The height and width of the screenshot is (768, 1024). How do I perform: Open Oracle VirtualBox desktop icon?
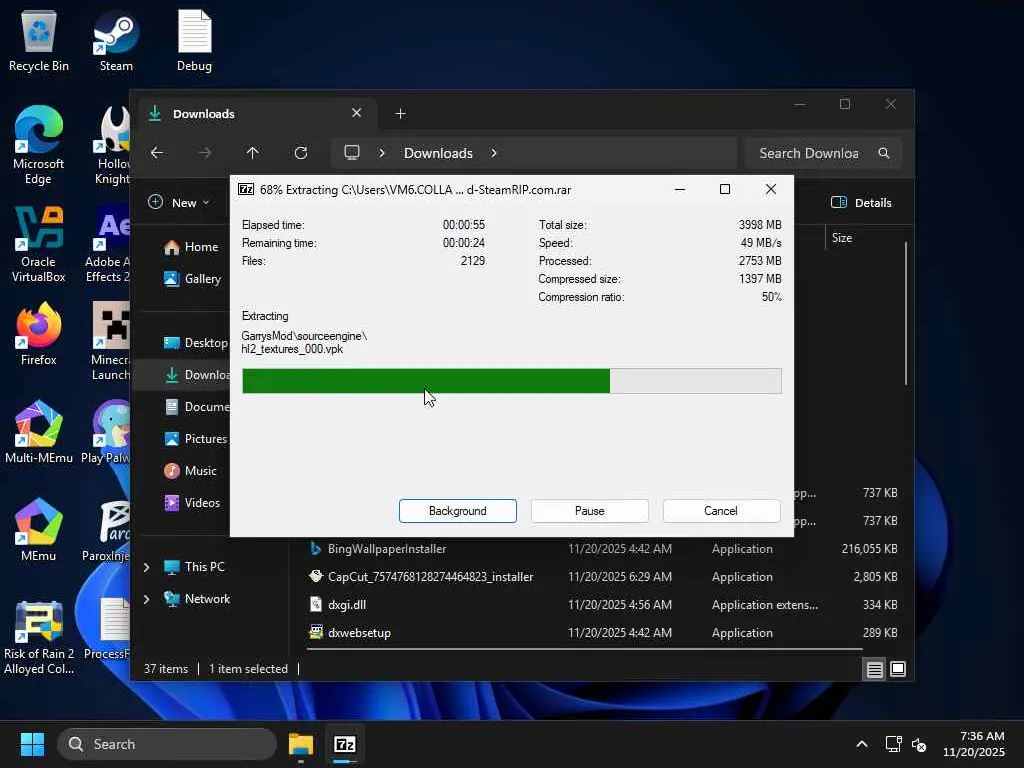click(38, 243)
